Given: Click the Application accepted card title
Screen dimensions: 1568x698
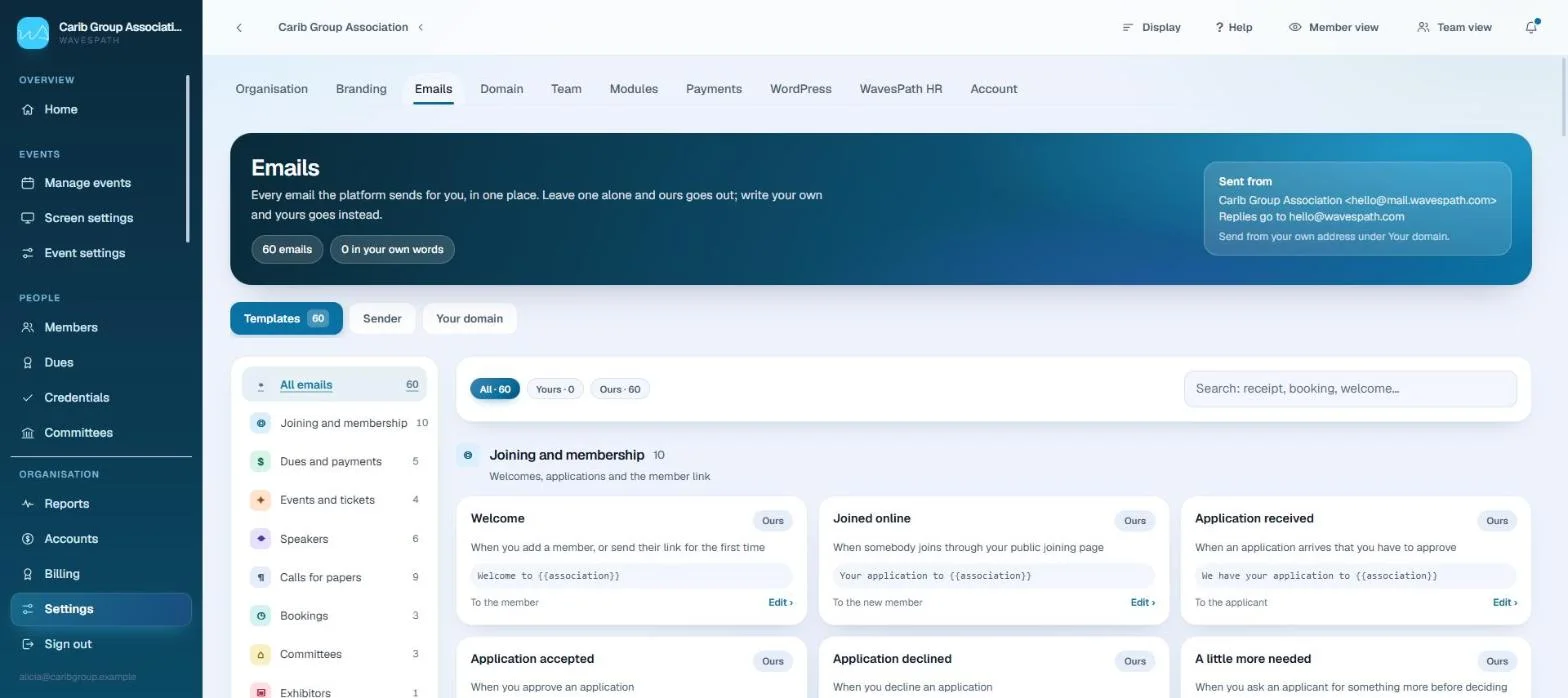Looking at the screenshot, I should [x=532, y=659].
